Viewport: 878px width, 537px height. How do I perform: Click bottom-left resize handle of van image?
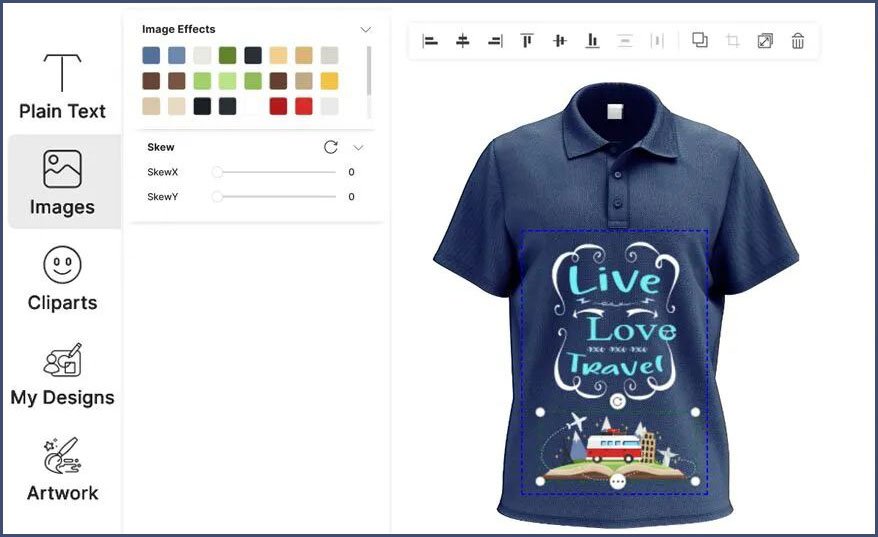pyautogui.click(x=540, y=481)
